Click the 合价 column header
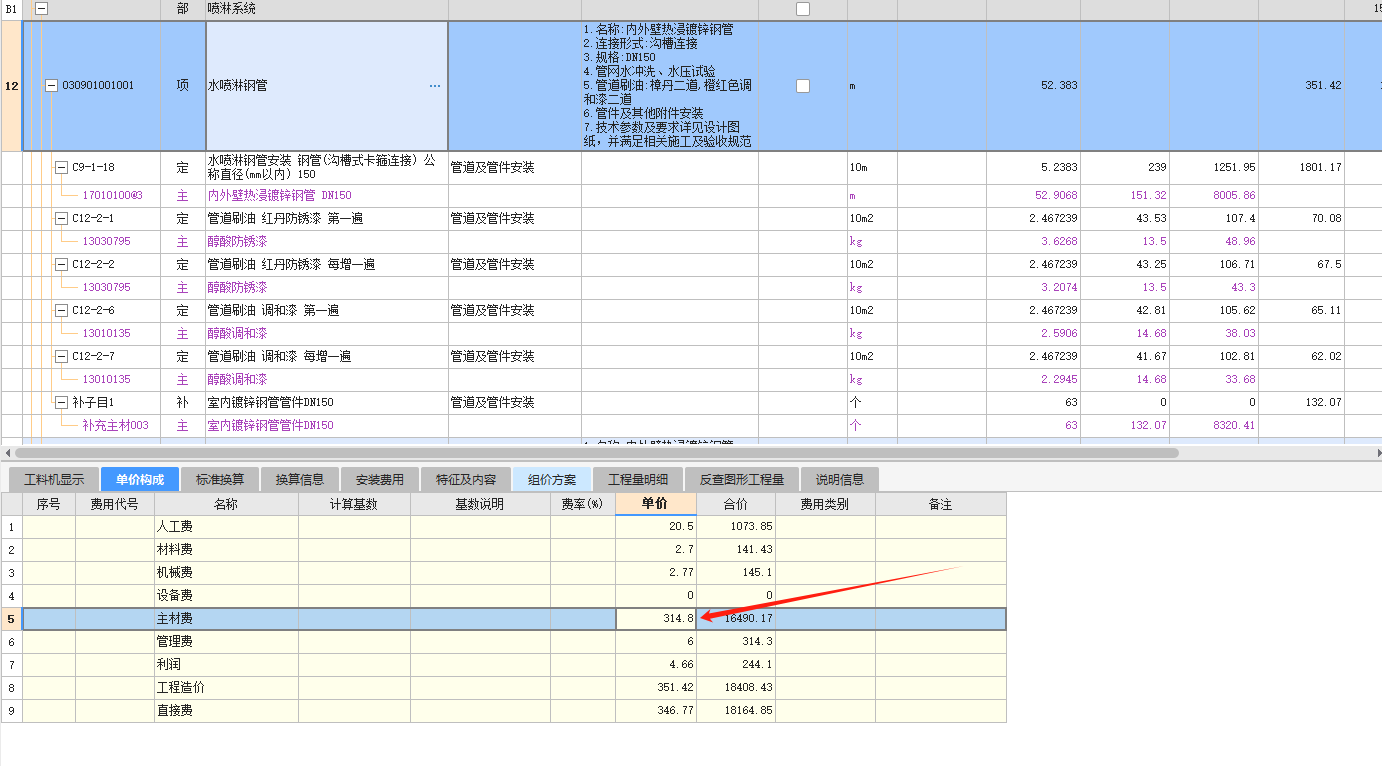This screenshot has height=766, width=1382. coord(735,504)
